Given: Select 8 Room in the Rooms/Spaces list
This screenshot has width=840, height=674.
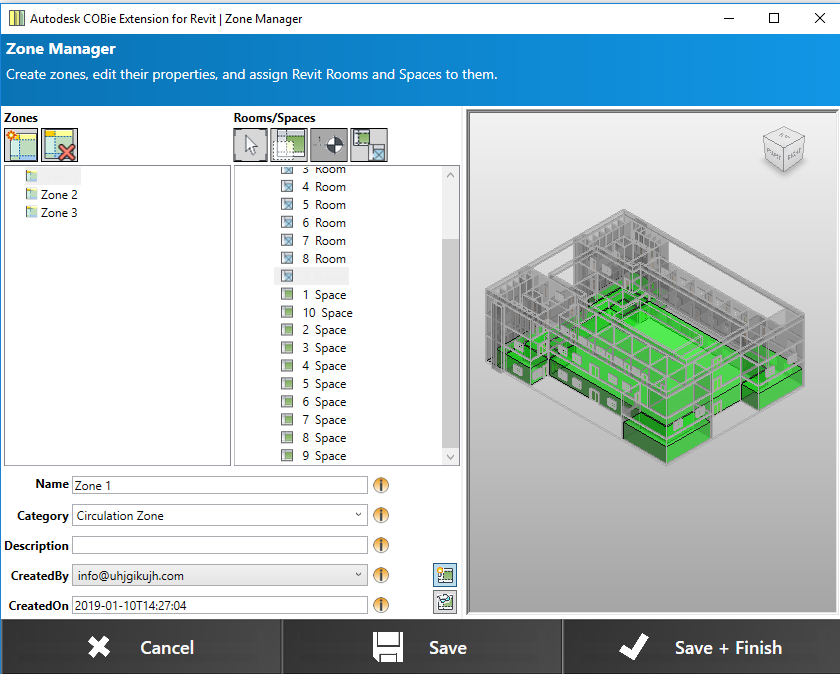Looking at the screenshot, I should click(323, 259).
